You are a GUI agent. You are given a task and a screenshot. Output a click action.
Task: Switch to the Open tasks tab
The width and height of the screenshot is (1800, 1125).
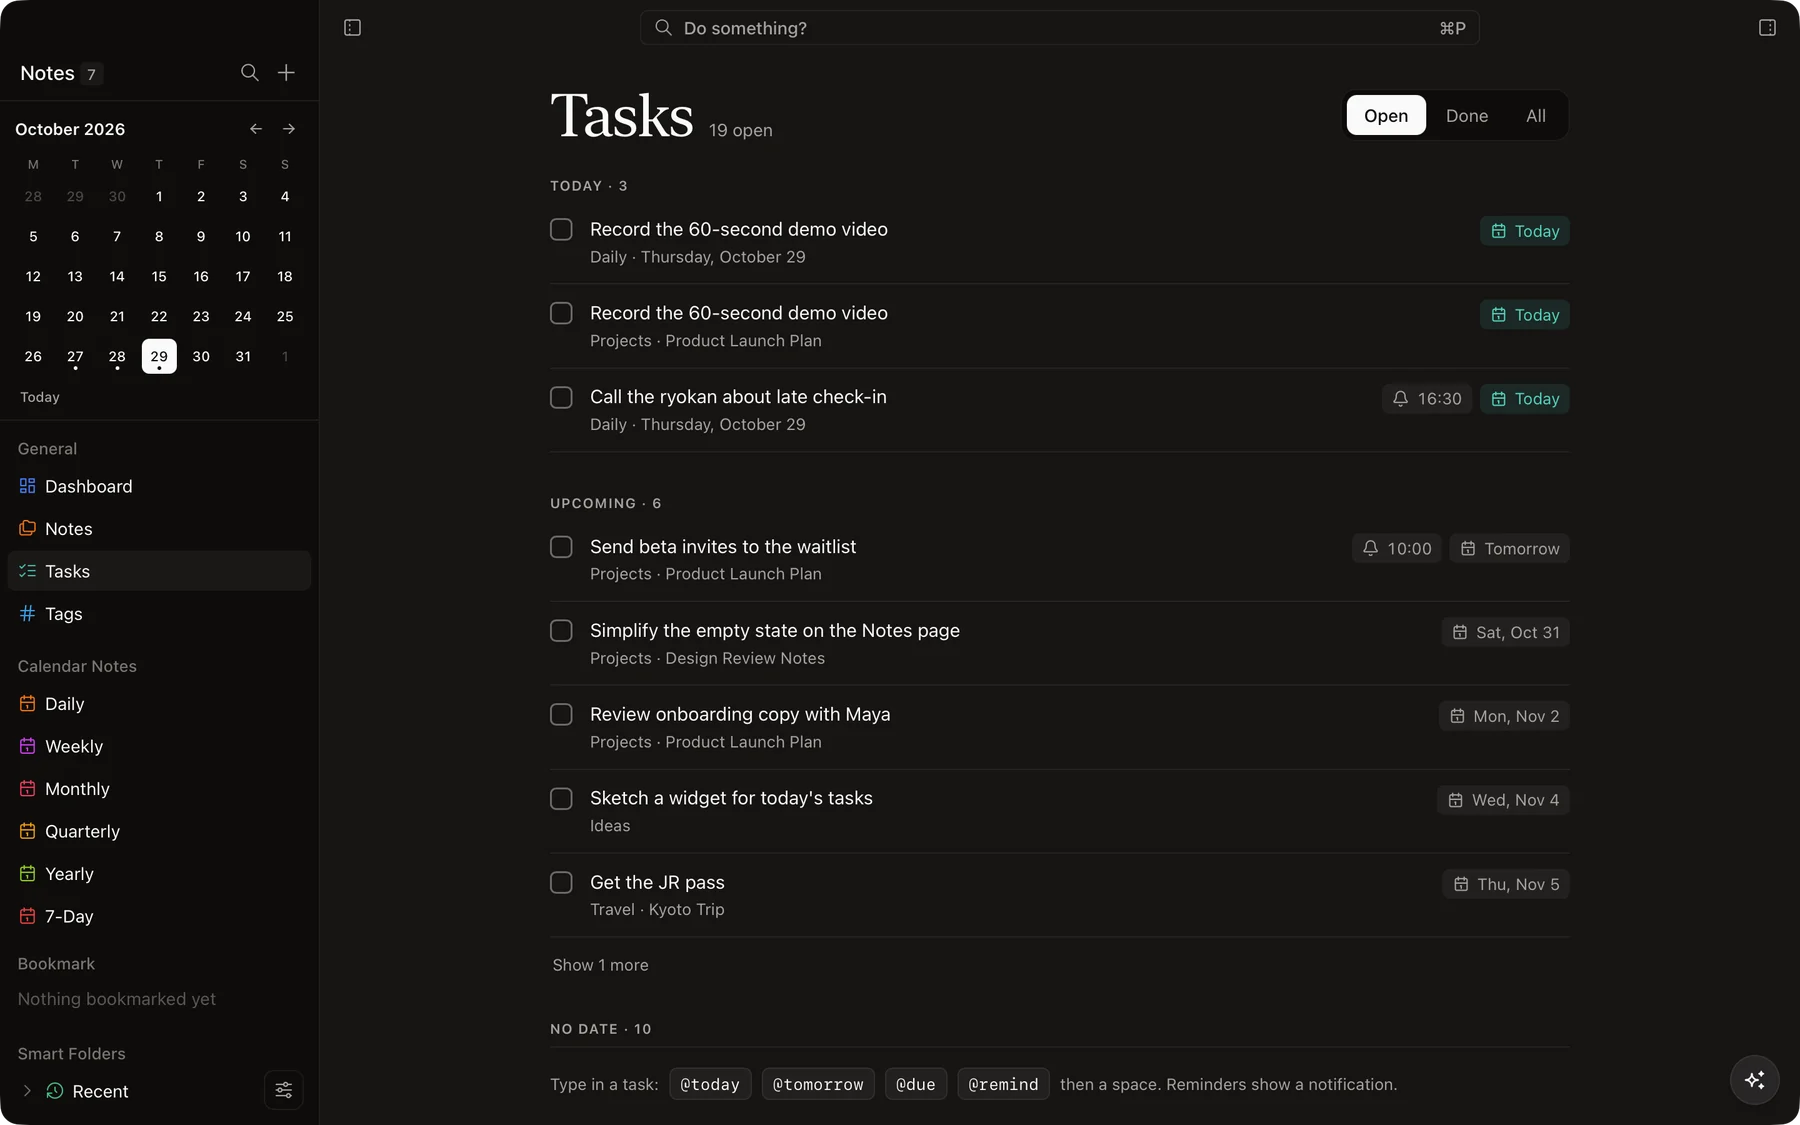(1386, 116)
